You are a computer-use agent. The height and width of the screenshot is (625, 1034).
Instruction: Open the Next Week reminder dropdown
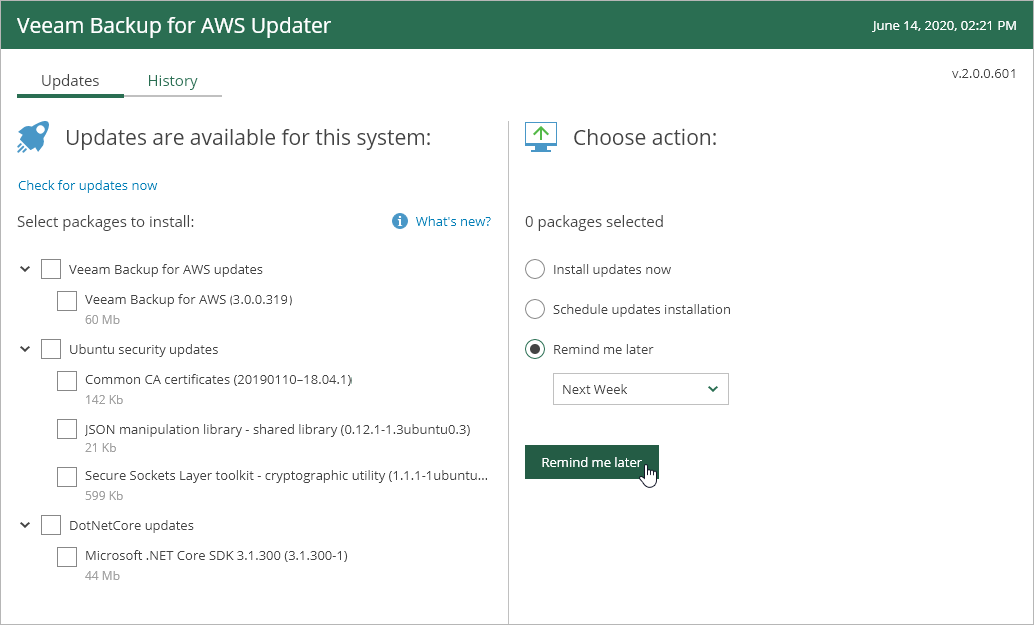coord(640,389)
